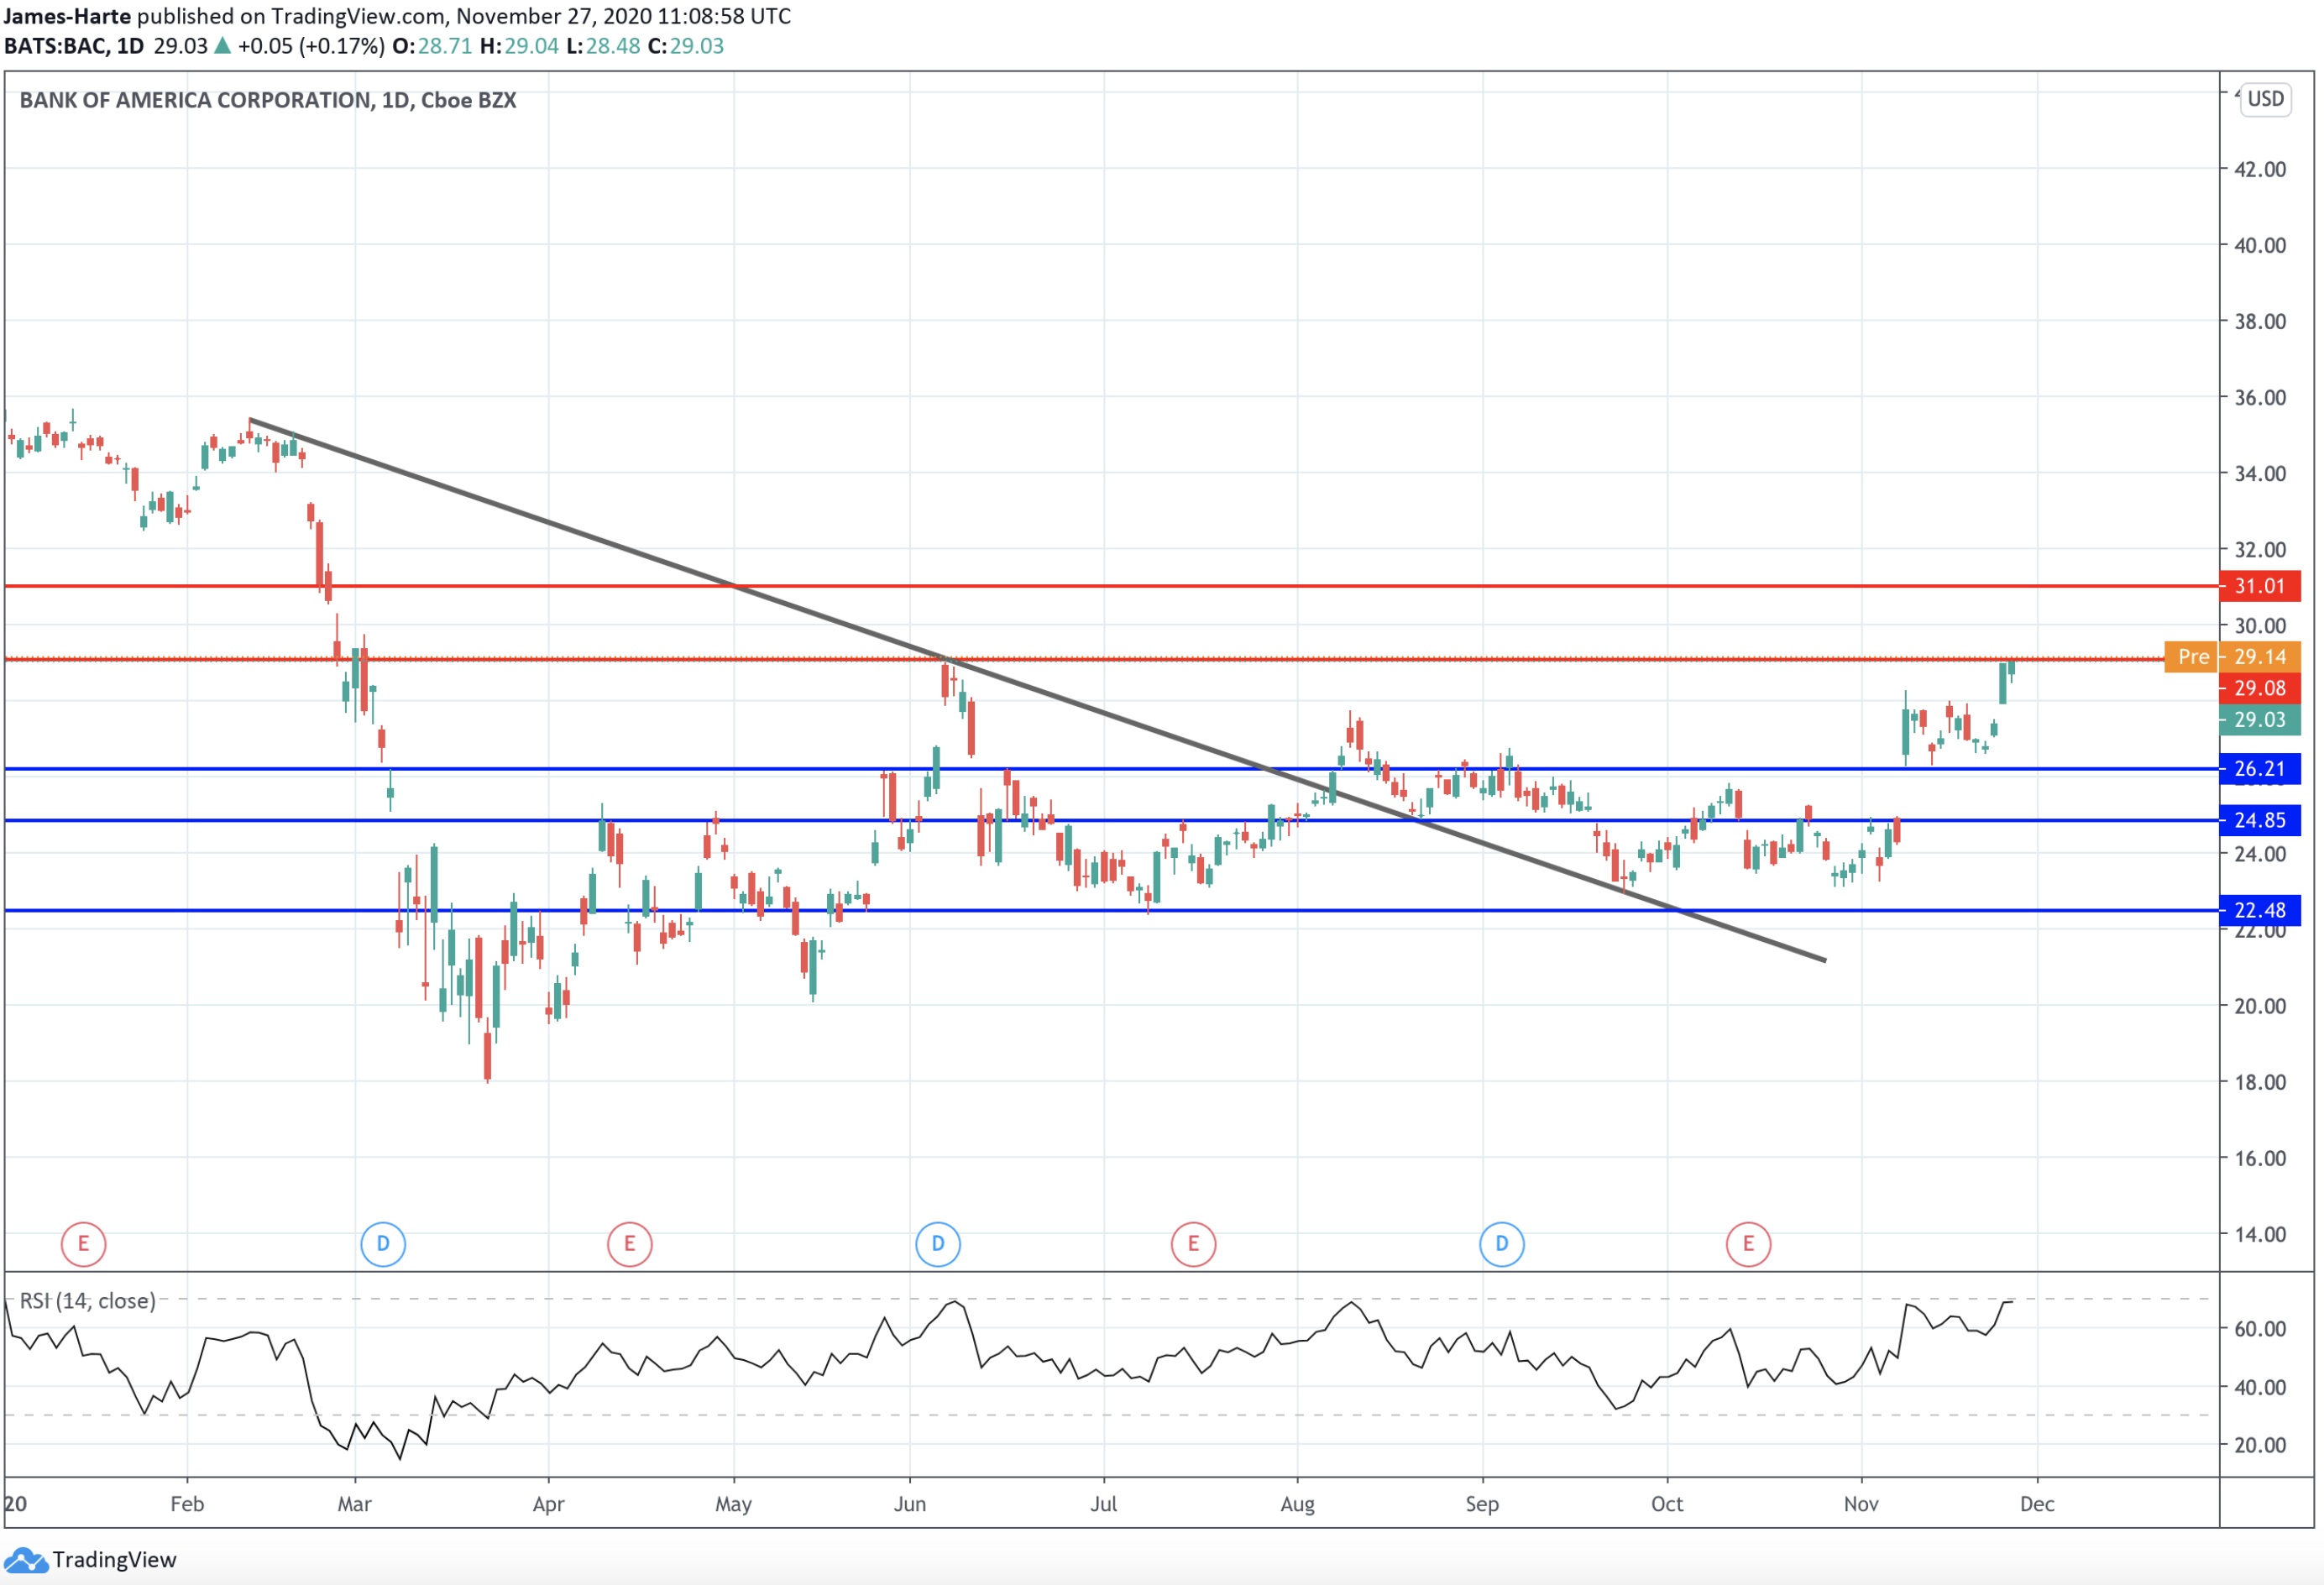Select the red 31.01 price label
This screenshot has height=1585, width=2324.
pos(2259,586)
